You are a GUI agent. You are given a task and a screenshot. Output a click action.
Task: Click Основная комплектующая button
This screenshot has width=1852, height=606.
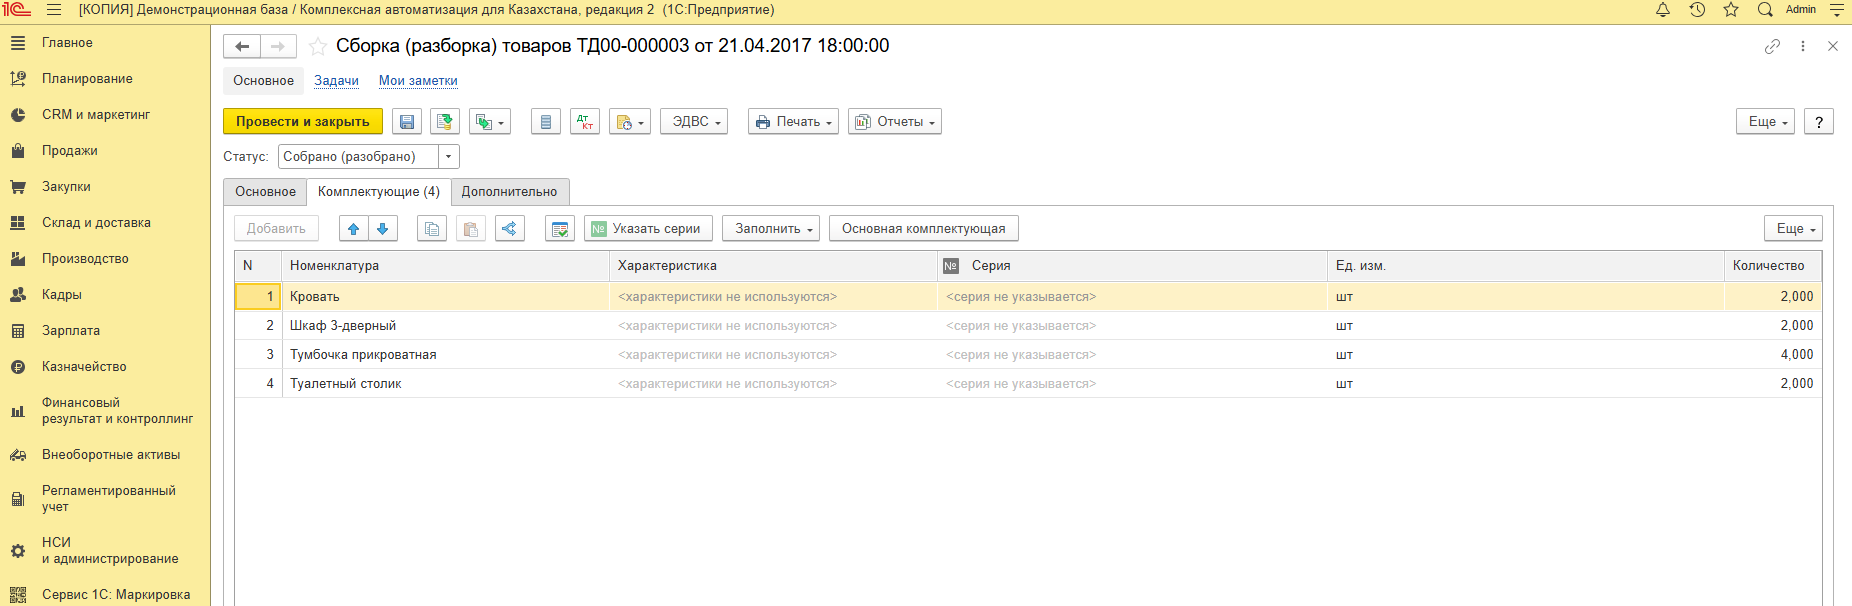tap(923, 229)
